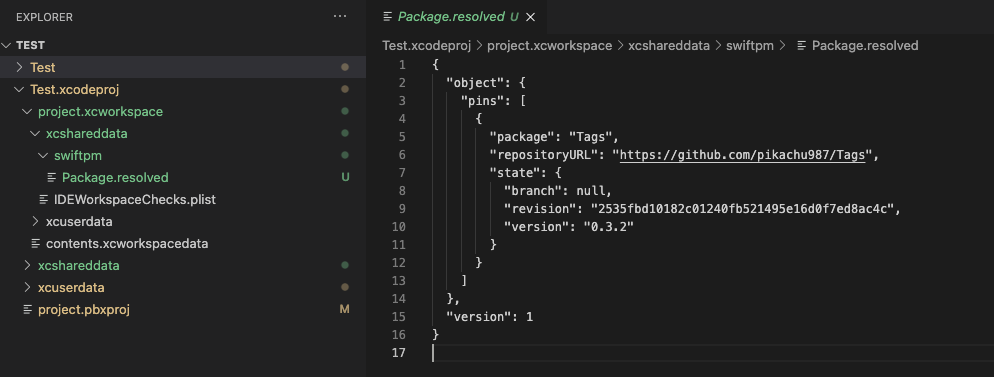Image resolution: width=994 pixels, height=377 pixels.
Task: Click the dot on yellow xcuserdata folder
Action: (x=345, y=288)
